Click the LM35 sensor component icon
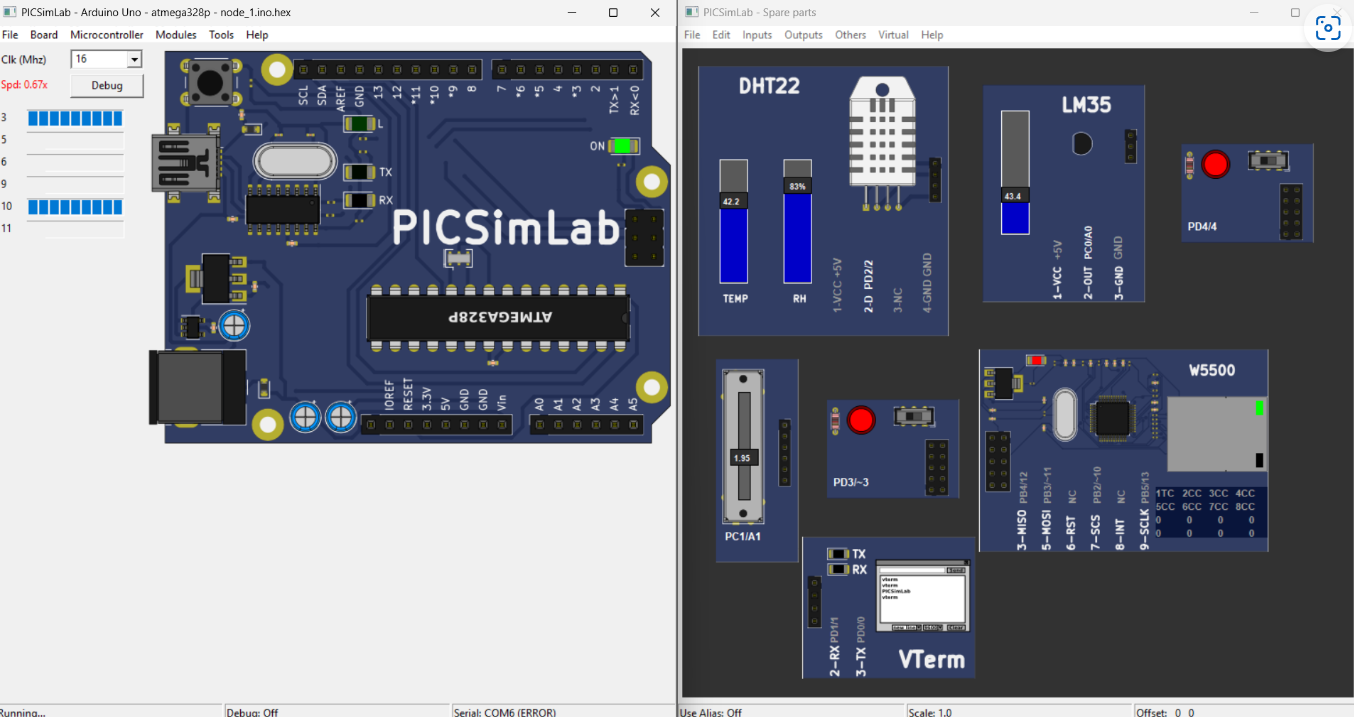 (x=1082, y=144)
